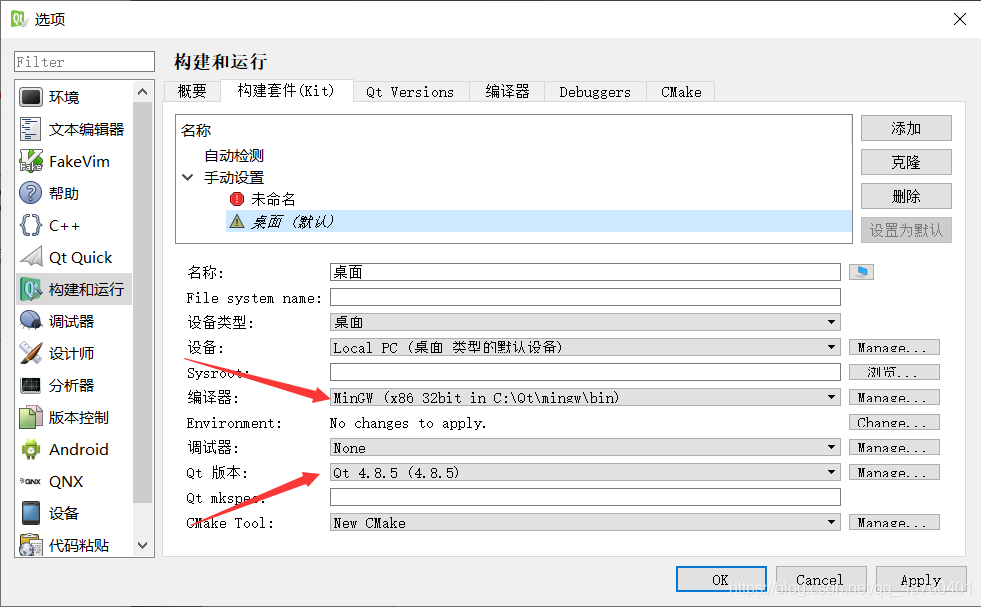Switch to the 构建套件(Kit) tab
This screenshot has height=607, width=981.
coord(287,90)
